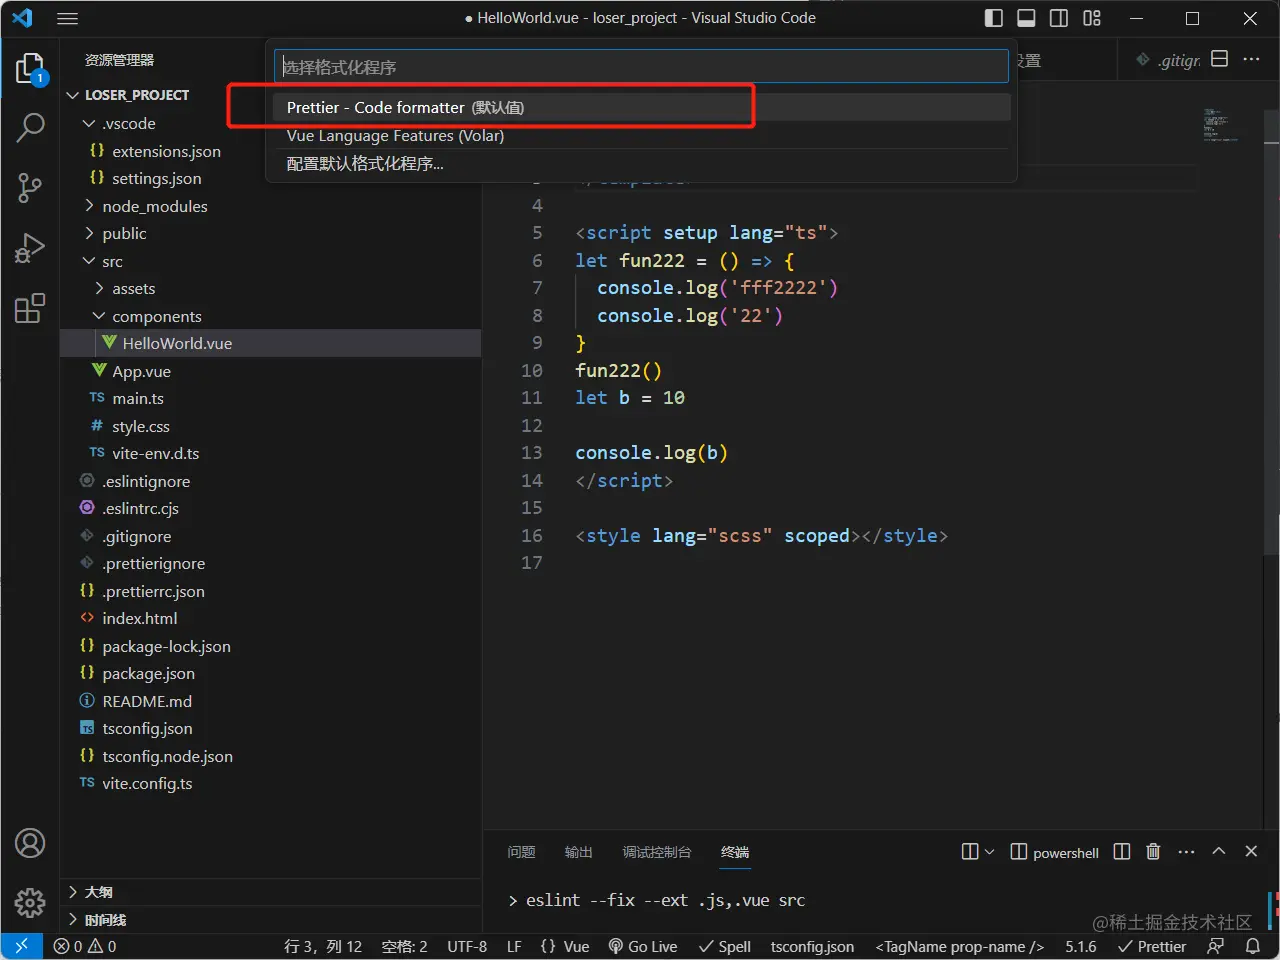Viewport: 1280px width, 960px height.
Task: Open the Accounts menu icon
Action: coord(30,843)
